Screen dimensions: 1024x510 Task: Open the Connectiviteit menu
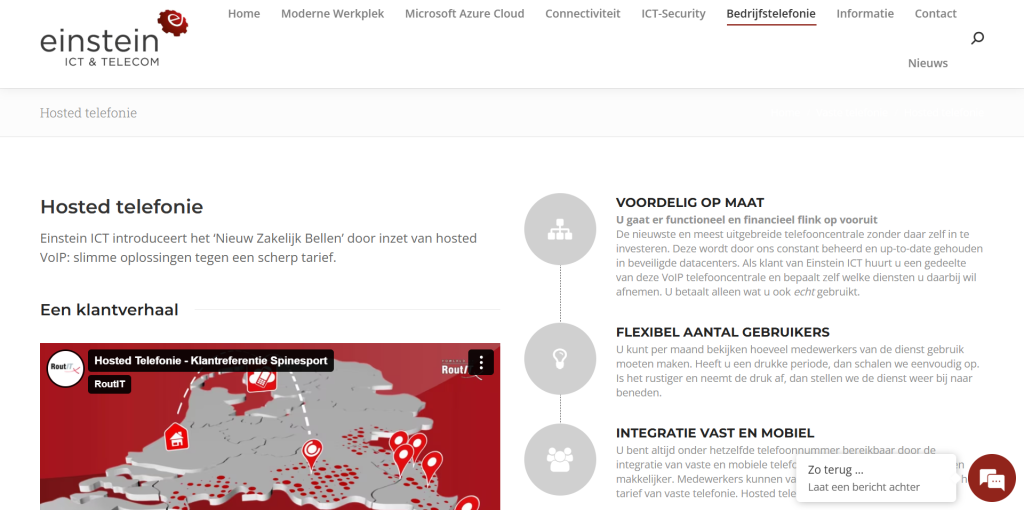[583, 14]
